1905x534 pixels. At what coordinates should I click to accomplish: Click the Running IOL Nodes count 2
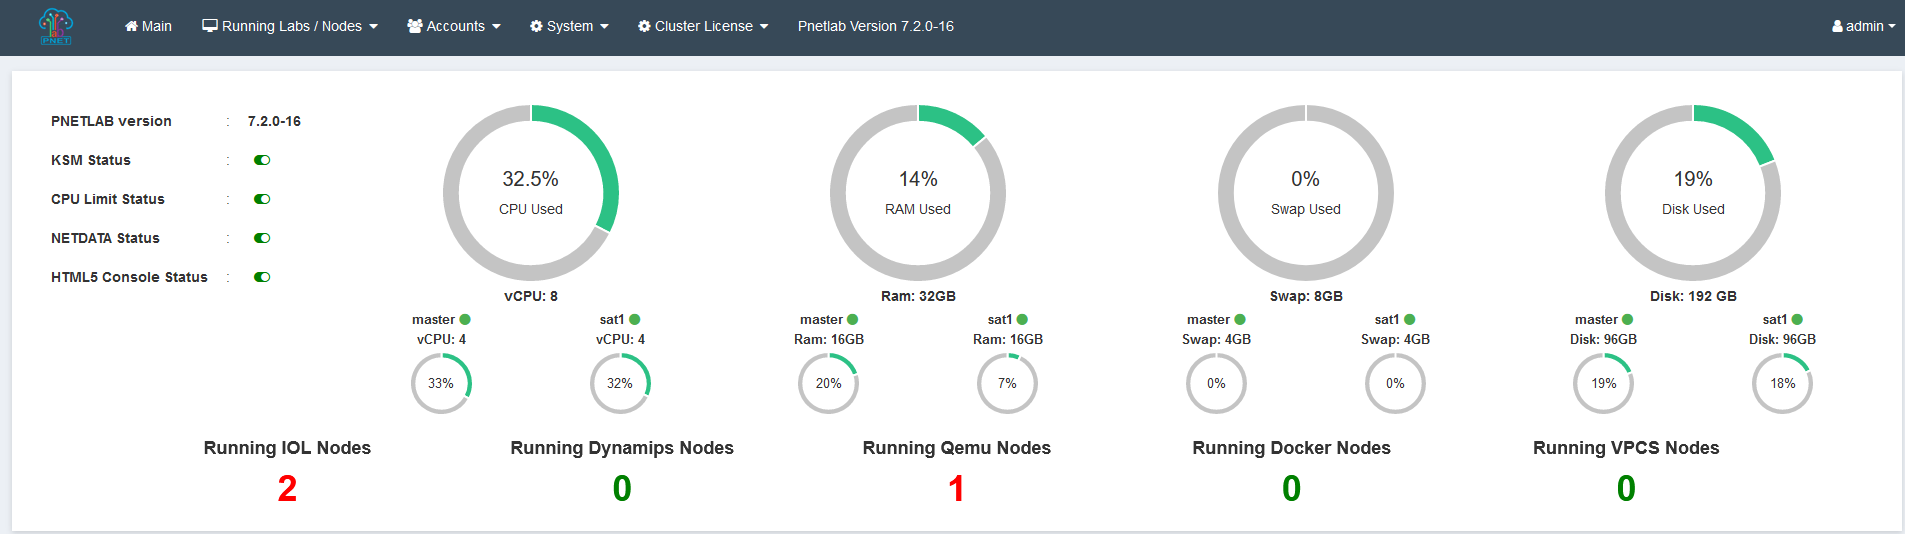[287, 489]
